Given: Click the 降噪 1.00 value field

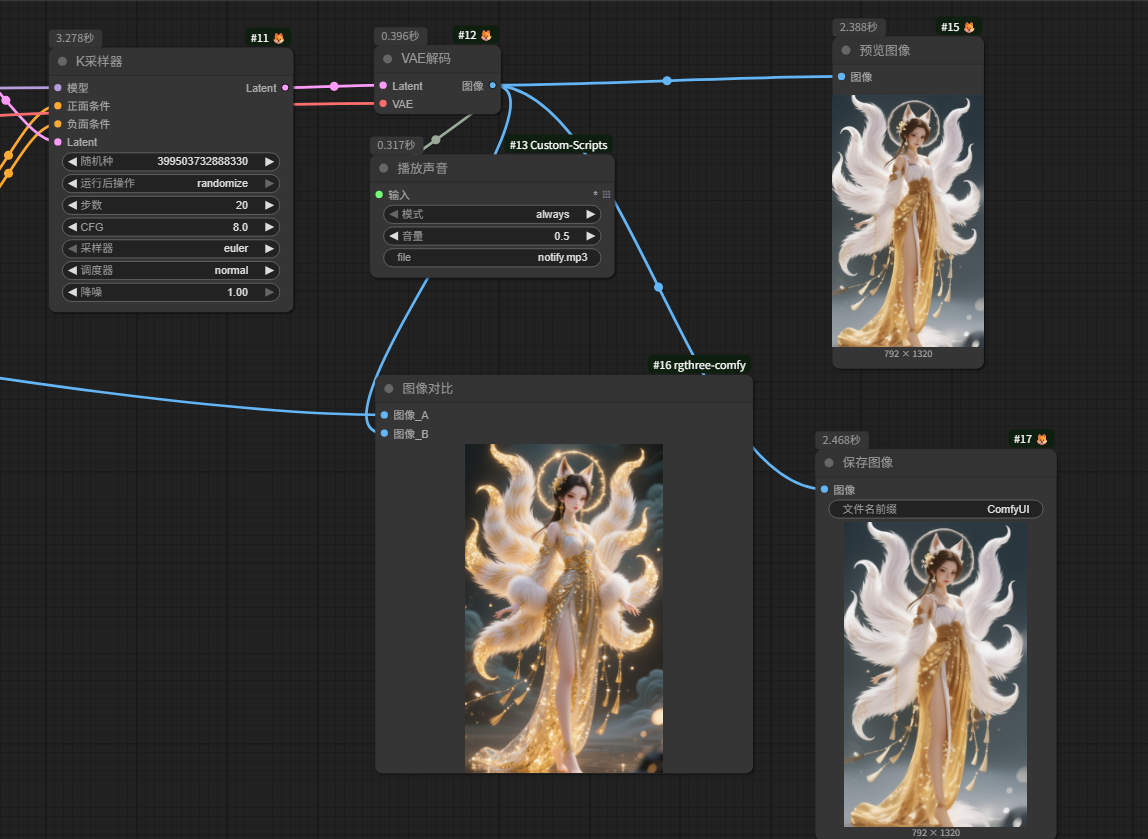Looking at the screenshot, I should tap(171, 292).
